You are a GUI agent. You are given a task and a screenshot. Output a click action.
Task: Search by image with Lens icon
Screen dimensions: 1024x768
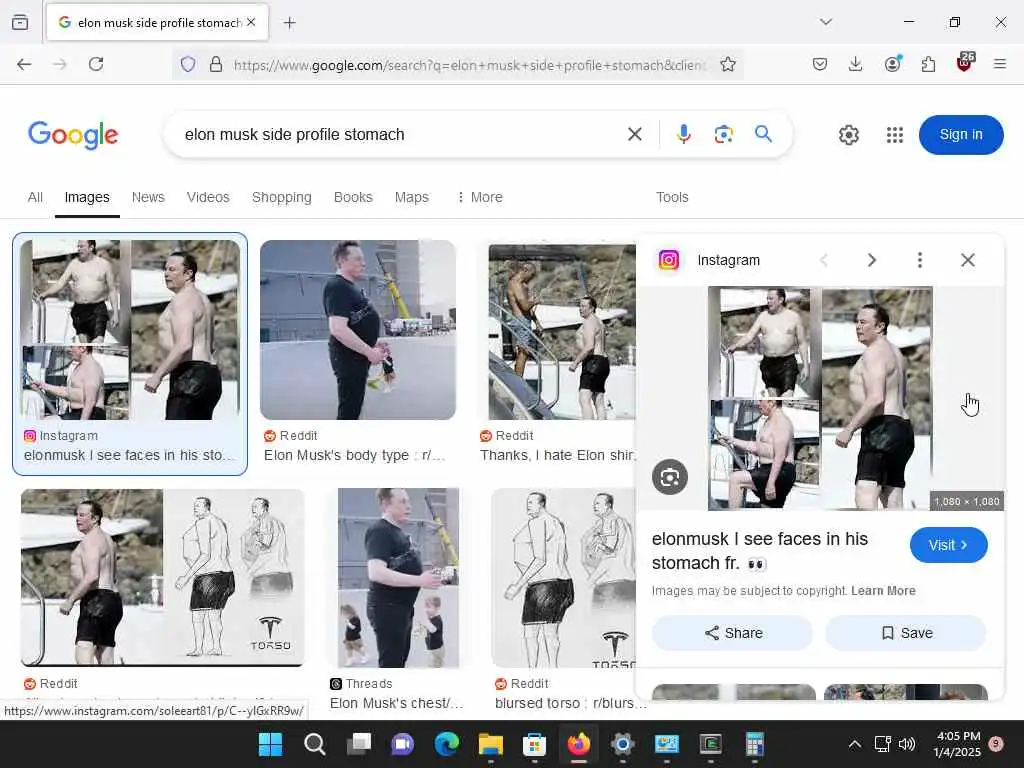click(x=724, y=135)
